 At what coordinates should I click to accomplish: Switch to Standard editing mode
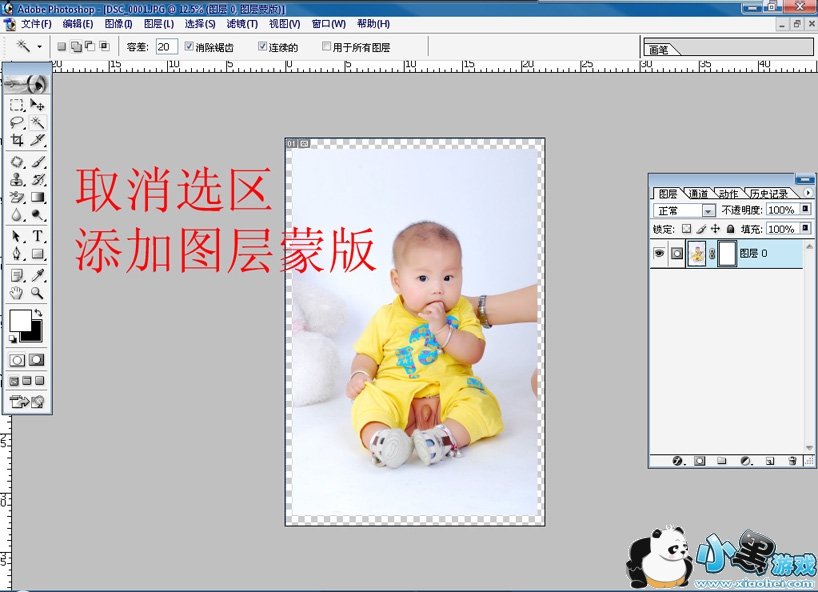17,360
